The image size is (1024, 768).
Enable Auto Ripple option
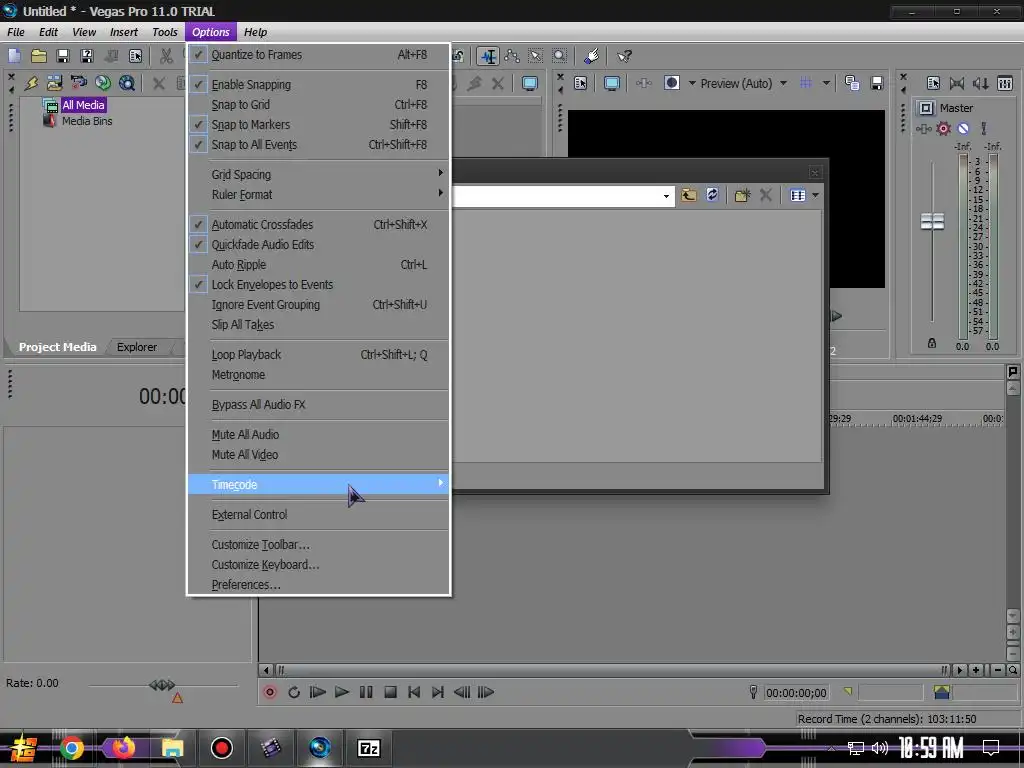(x=319, y=265)
